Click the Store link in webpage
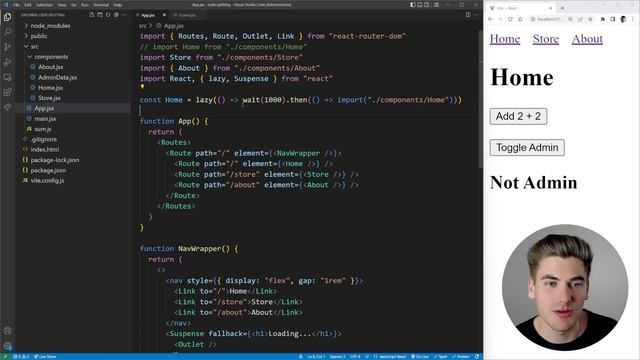640x360 pixels. [x=546, y=39]
